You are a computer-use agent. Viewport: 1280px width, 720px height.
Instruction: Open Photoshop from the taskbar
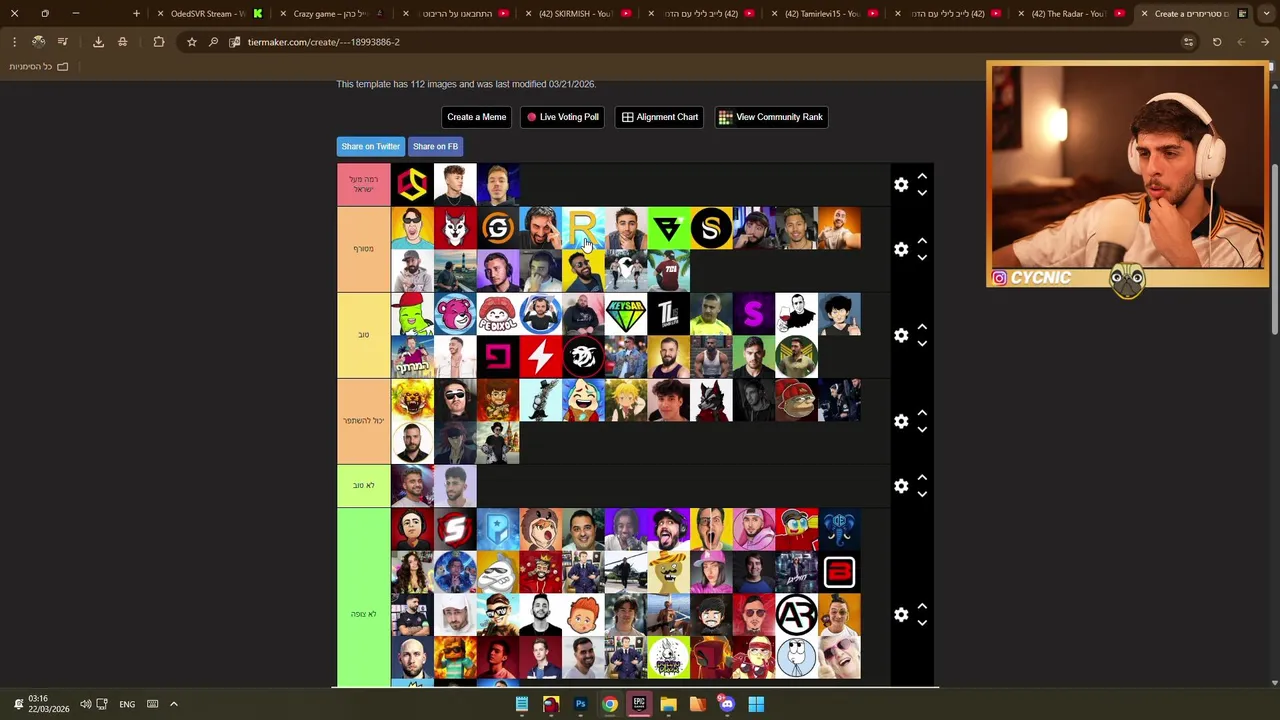[580, 704]
